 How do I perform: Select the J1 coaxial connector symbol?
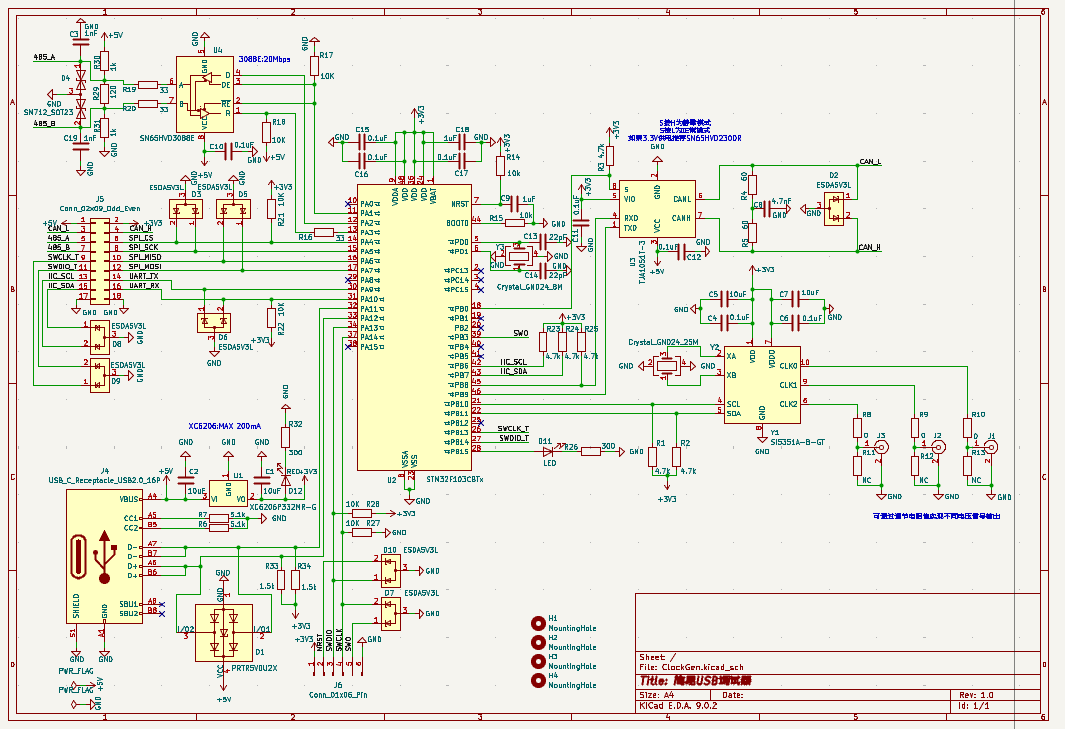point(991,450)
